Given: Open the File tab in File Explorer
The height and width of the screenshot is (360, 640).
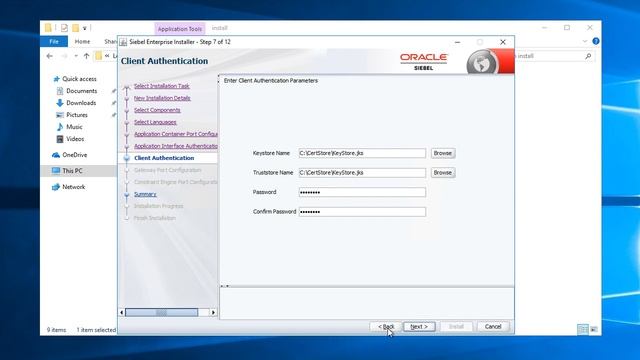Looking at the screenshot, I should click(54, 42).
